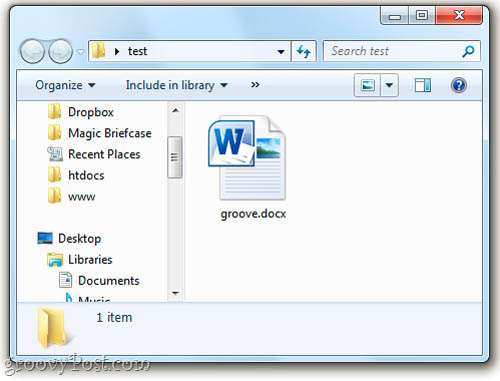Select the www folder in the sidebar
The width and height of the screenshot is (500, 381).
82,197
